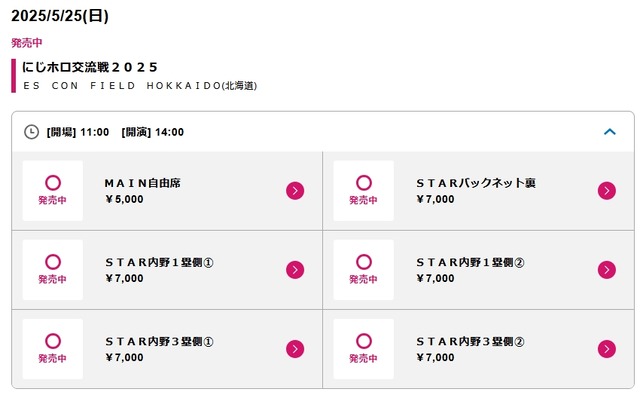
Task: Click 発売中 status box for STARバックネット裏
Action: [364, 191]
